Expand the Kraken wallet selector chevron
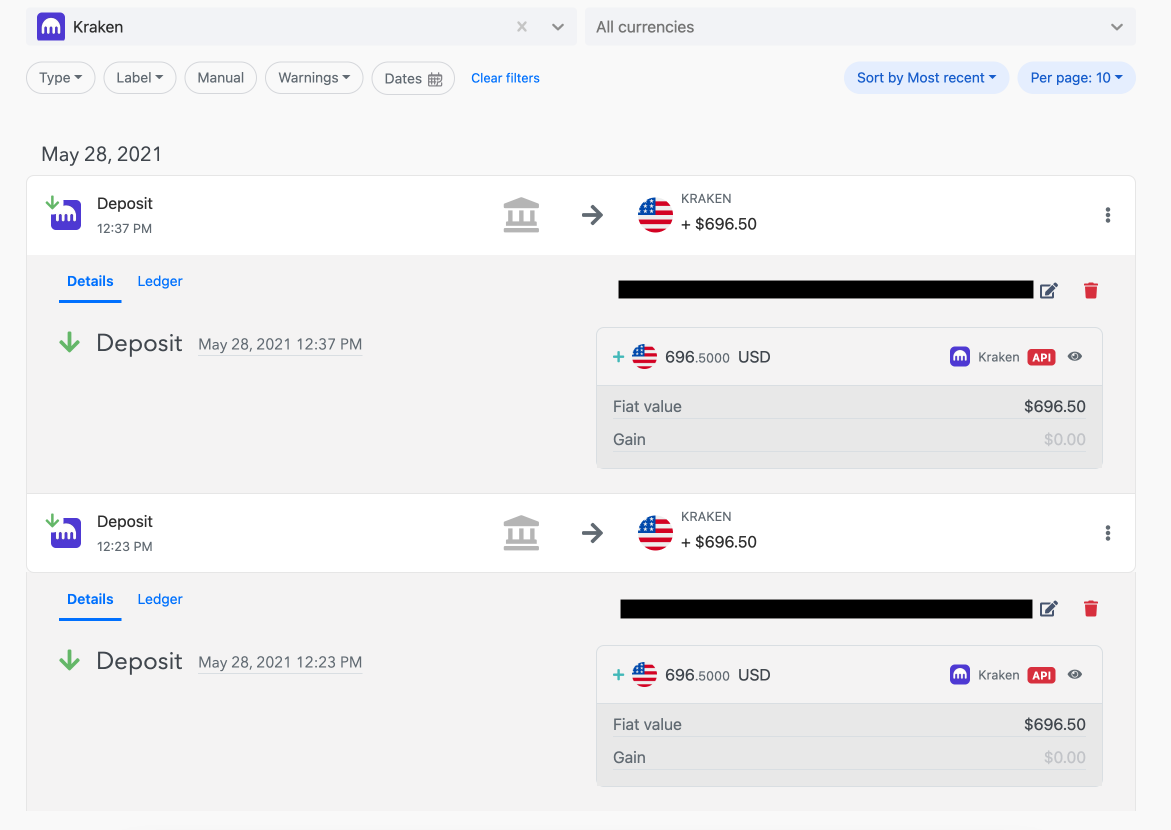1171x830 pixels. pyautogui.click(x=558, y=27)
